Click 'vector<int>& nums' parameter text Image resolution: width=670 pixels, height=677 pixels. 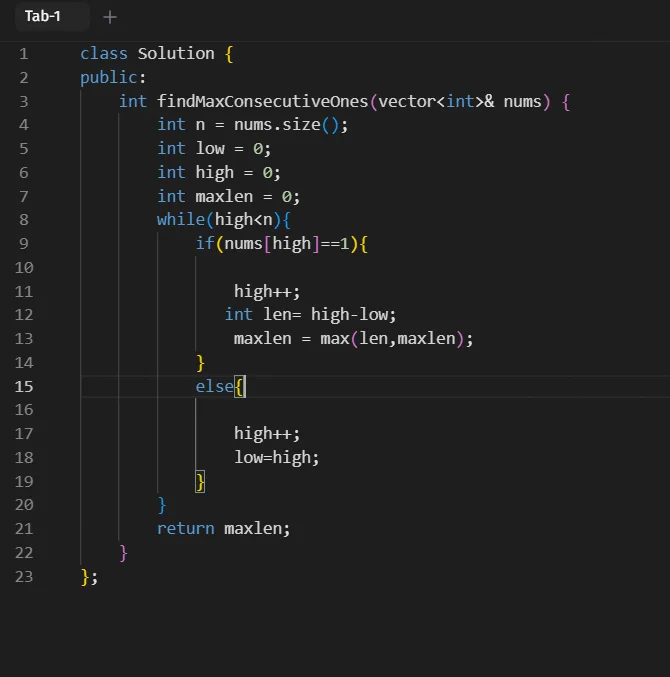(460, 101)
